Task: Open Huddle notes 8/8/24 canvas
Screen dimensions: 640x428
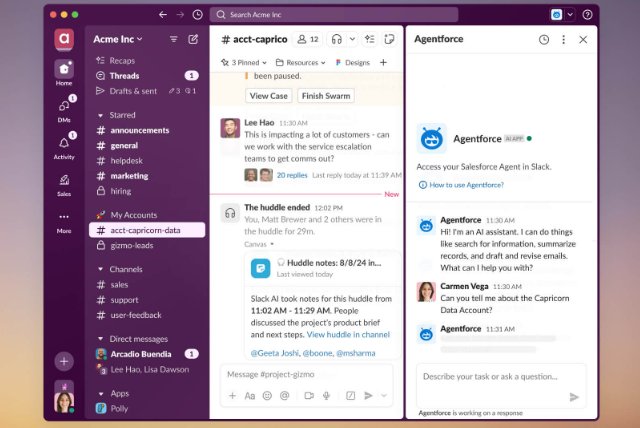Action: 322,268
